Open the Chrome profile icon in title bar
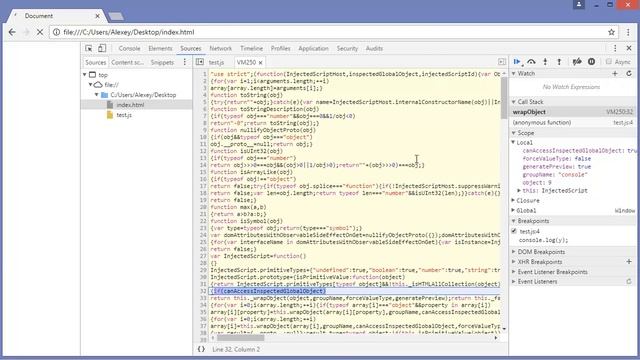 (x=579, y=4)
